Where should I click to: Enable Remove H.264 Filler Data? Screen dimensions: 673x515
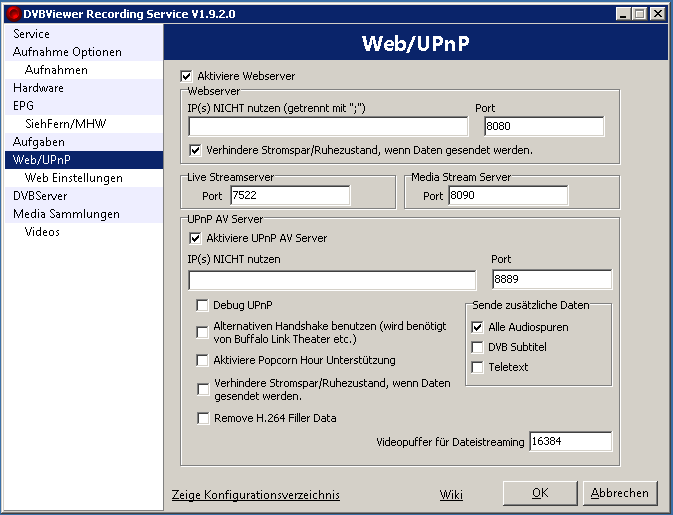tap(203, 418)
